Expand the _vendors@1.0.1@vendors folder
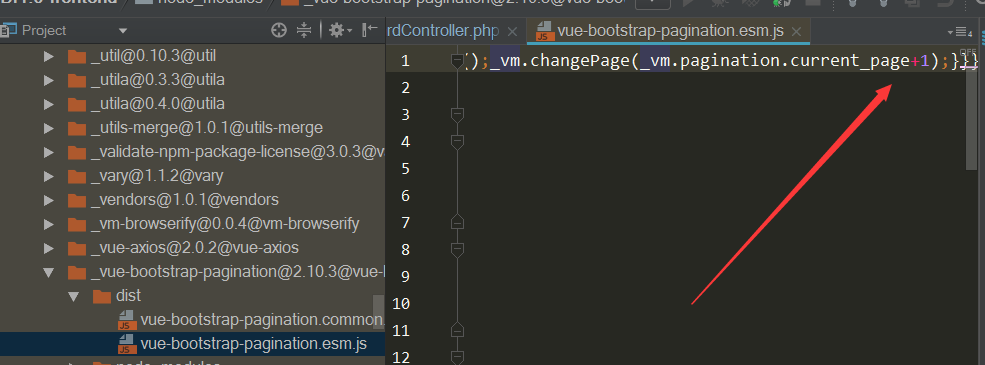 pyautogui.click(x=48, y=200)
